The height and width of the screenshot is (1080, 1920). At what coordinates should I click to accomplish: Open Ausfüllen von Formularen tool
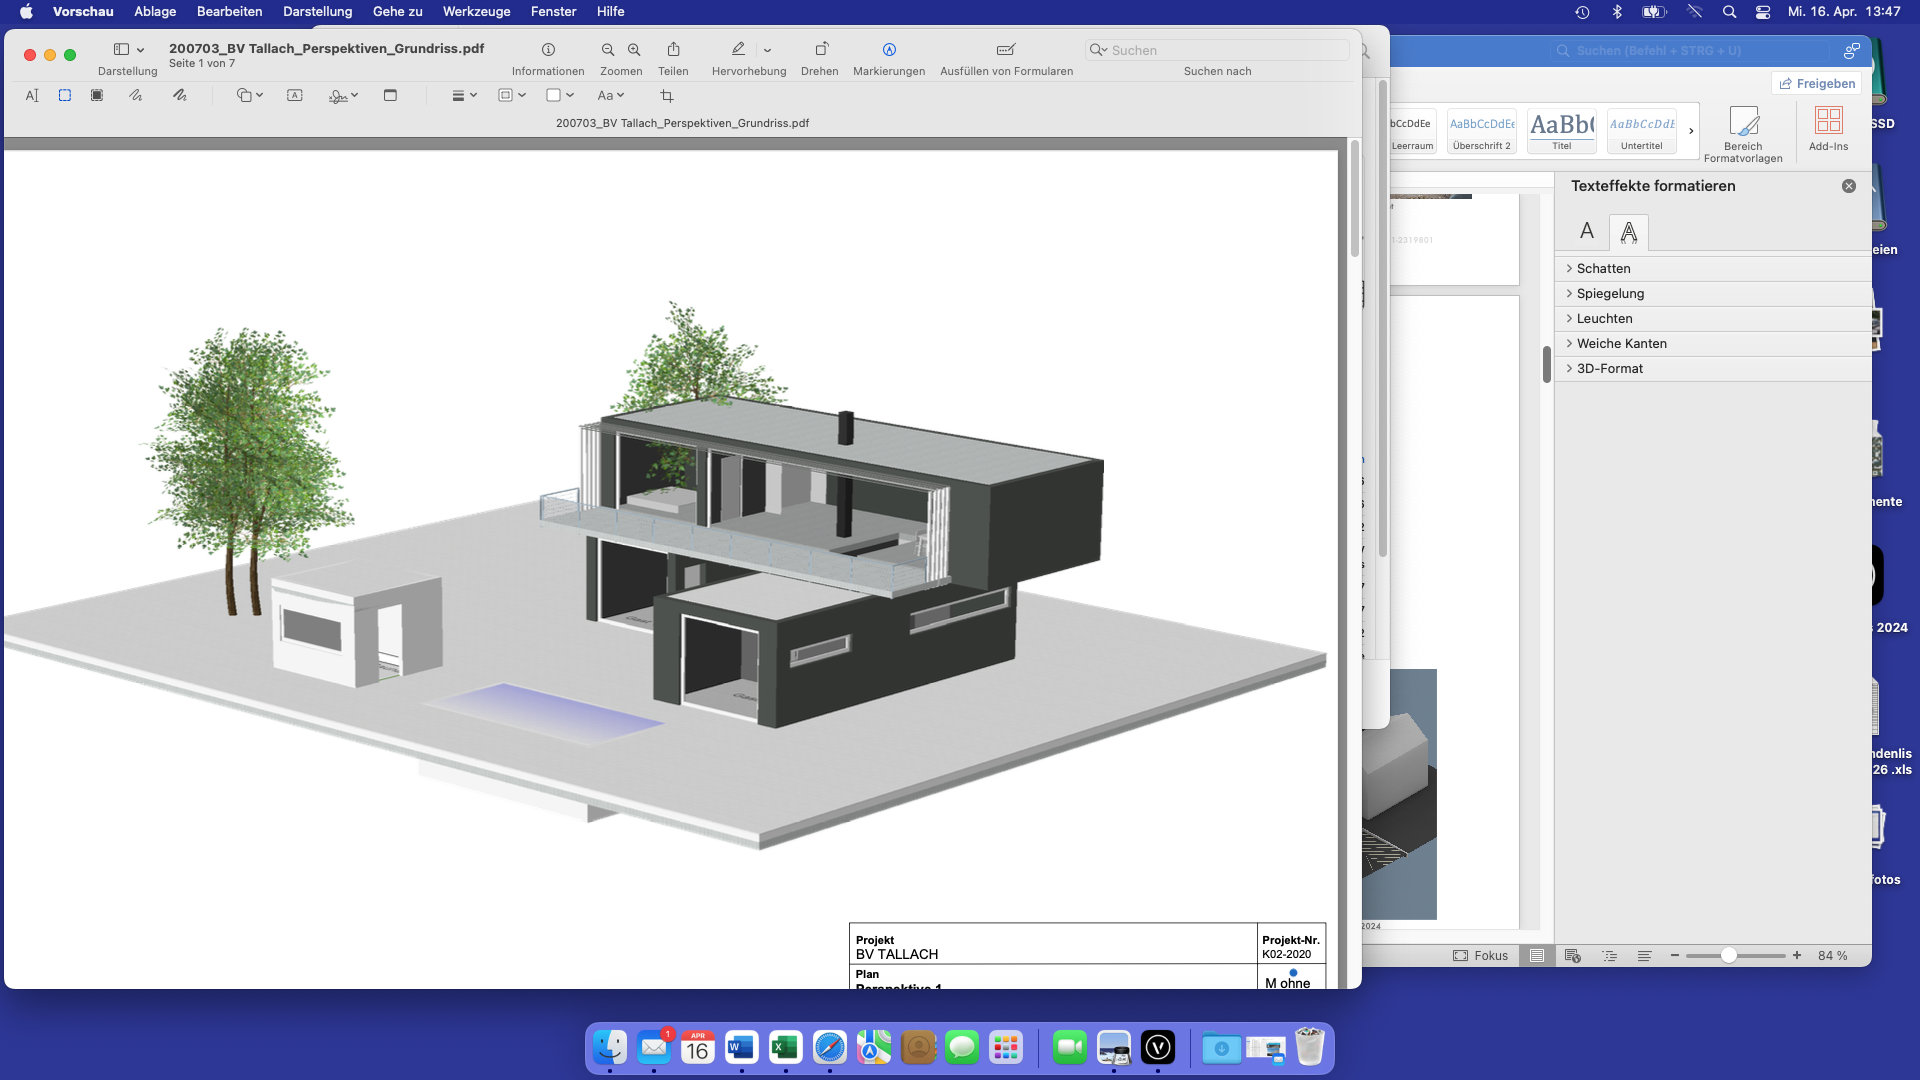[1006, 50]
